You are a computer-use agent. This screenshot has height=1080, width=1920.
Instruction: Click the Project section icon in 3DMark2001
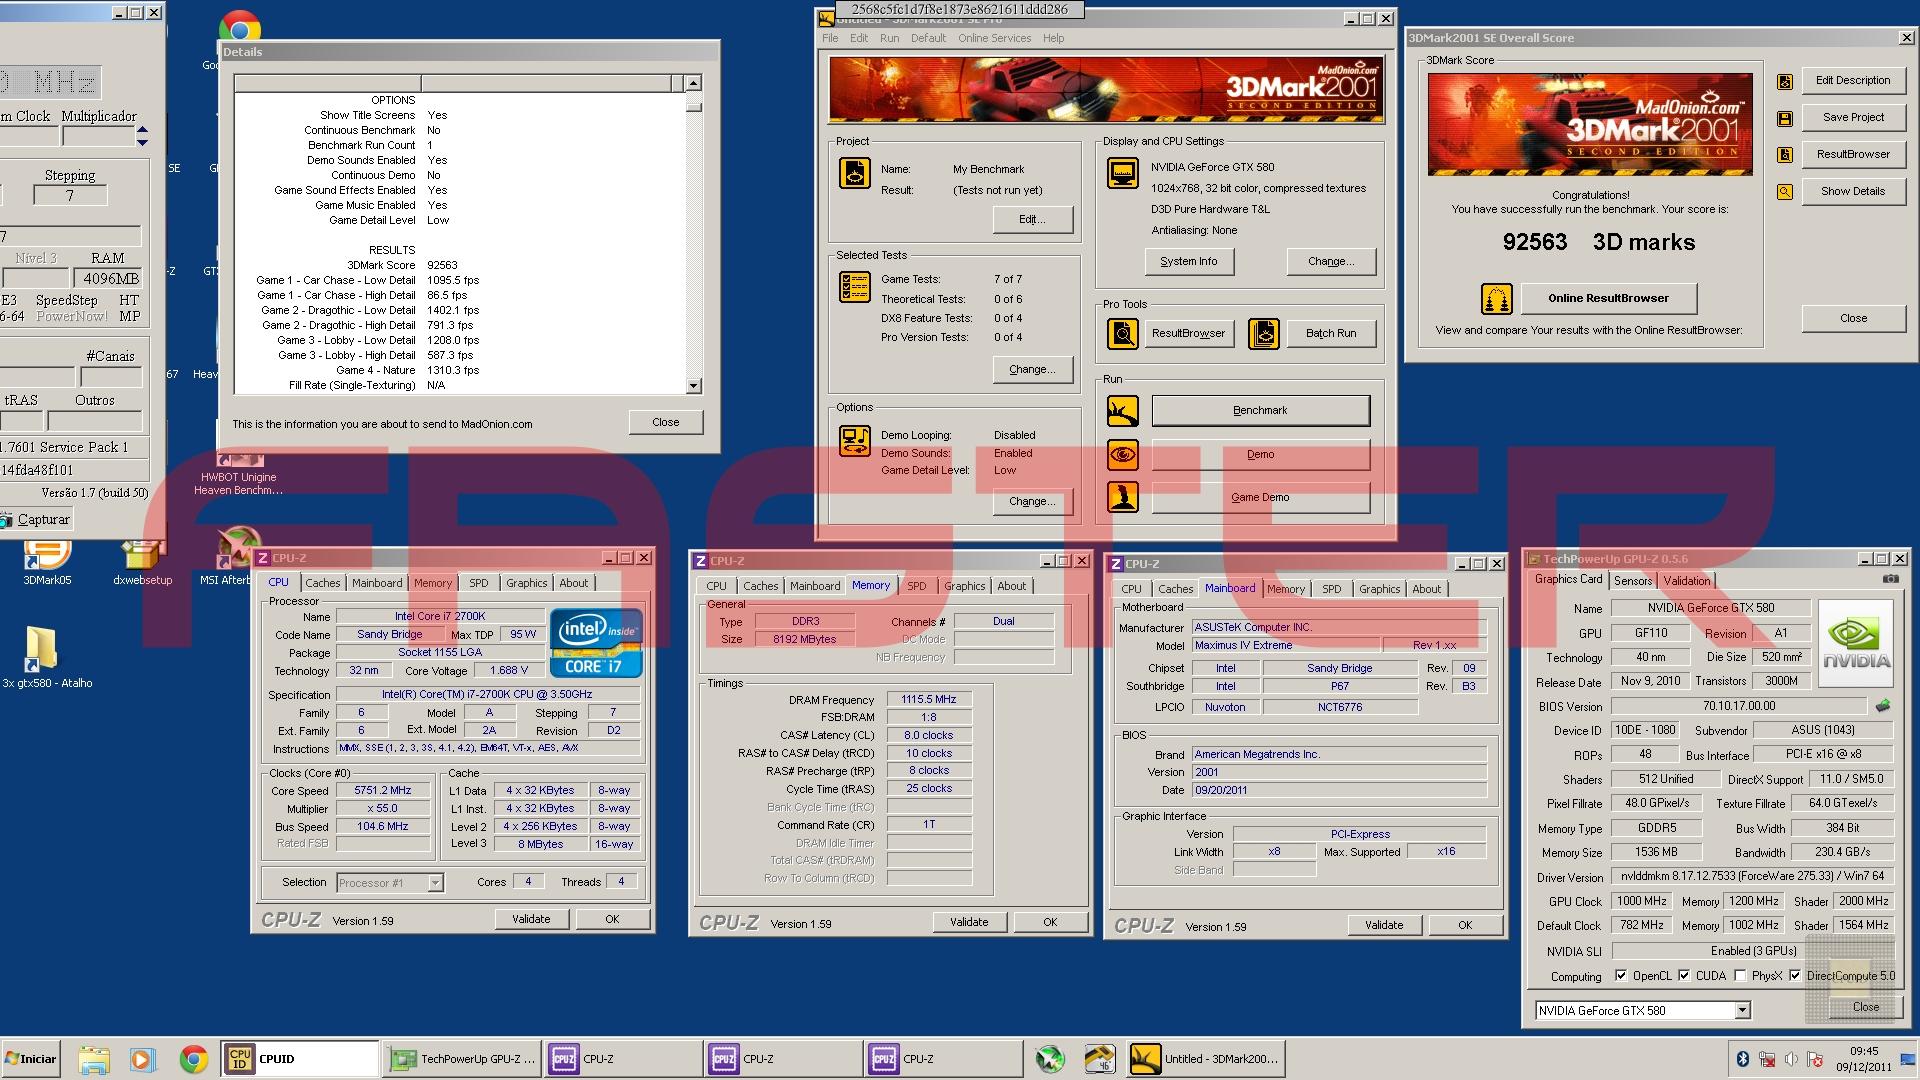pos(855,172)
